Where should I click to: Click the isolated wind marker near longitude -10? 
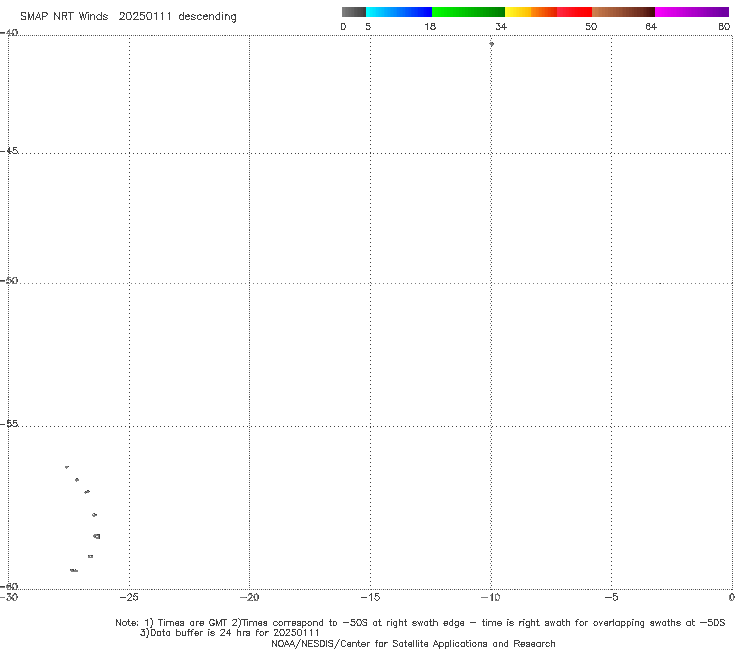point(491,44)
